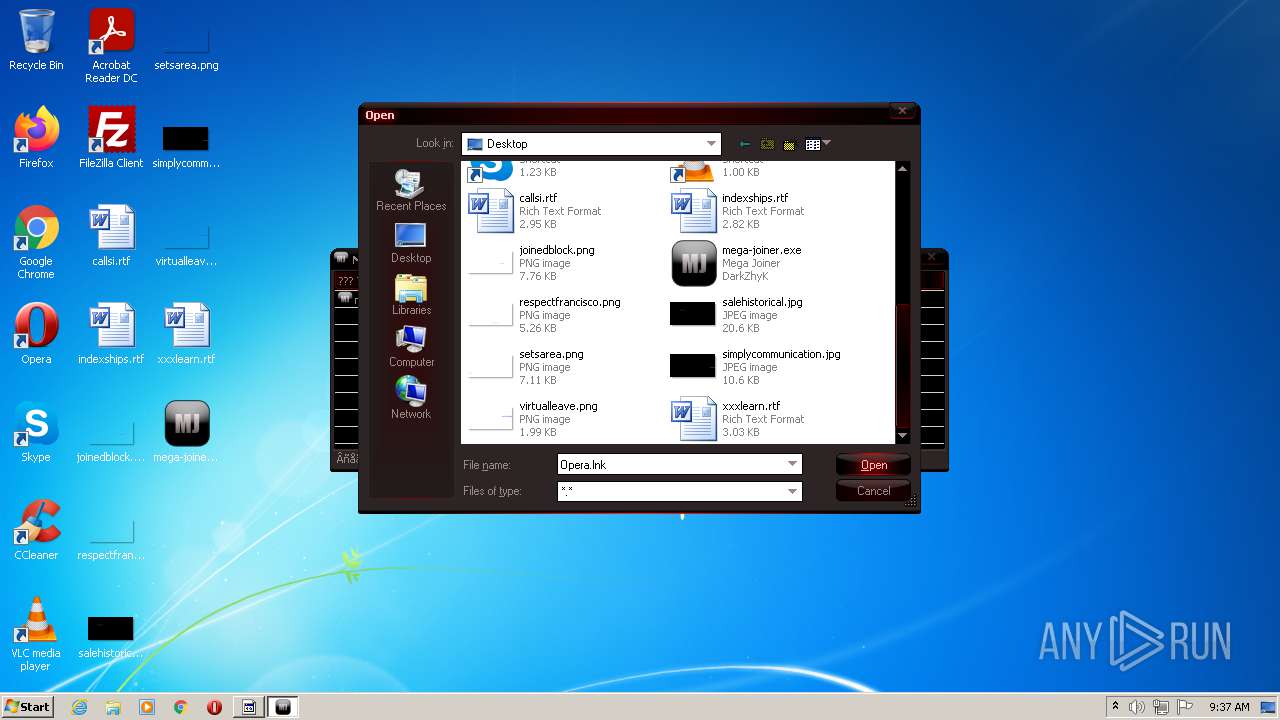The width and height of the screenshot is (1280, 720).
Task: Open Opera from the taskbar
Action: 214,707
